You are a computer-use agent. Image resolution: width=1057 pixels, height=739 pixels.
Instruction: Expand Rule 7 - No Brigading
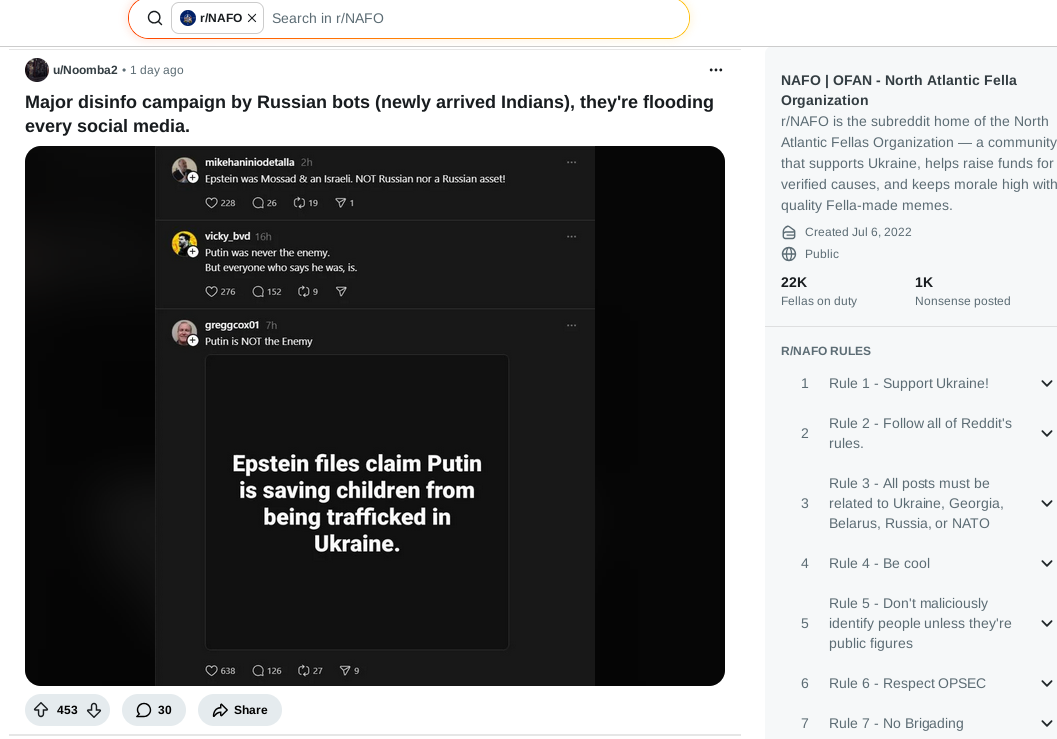point(1046,724)
